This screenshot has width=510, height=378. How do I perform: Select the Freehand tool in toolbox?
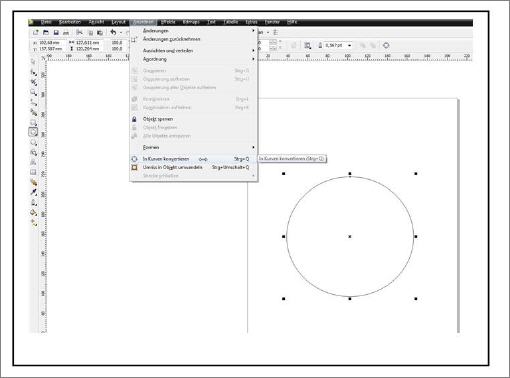click(33, 102)
